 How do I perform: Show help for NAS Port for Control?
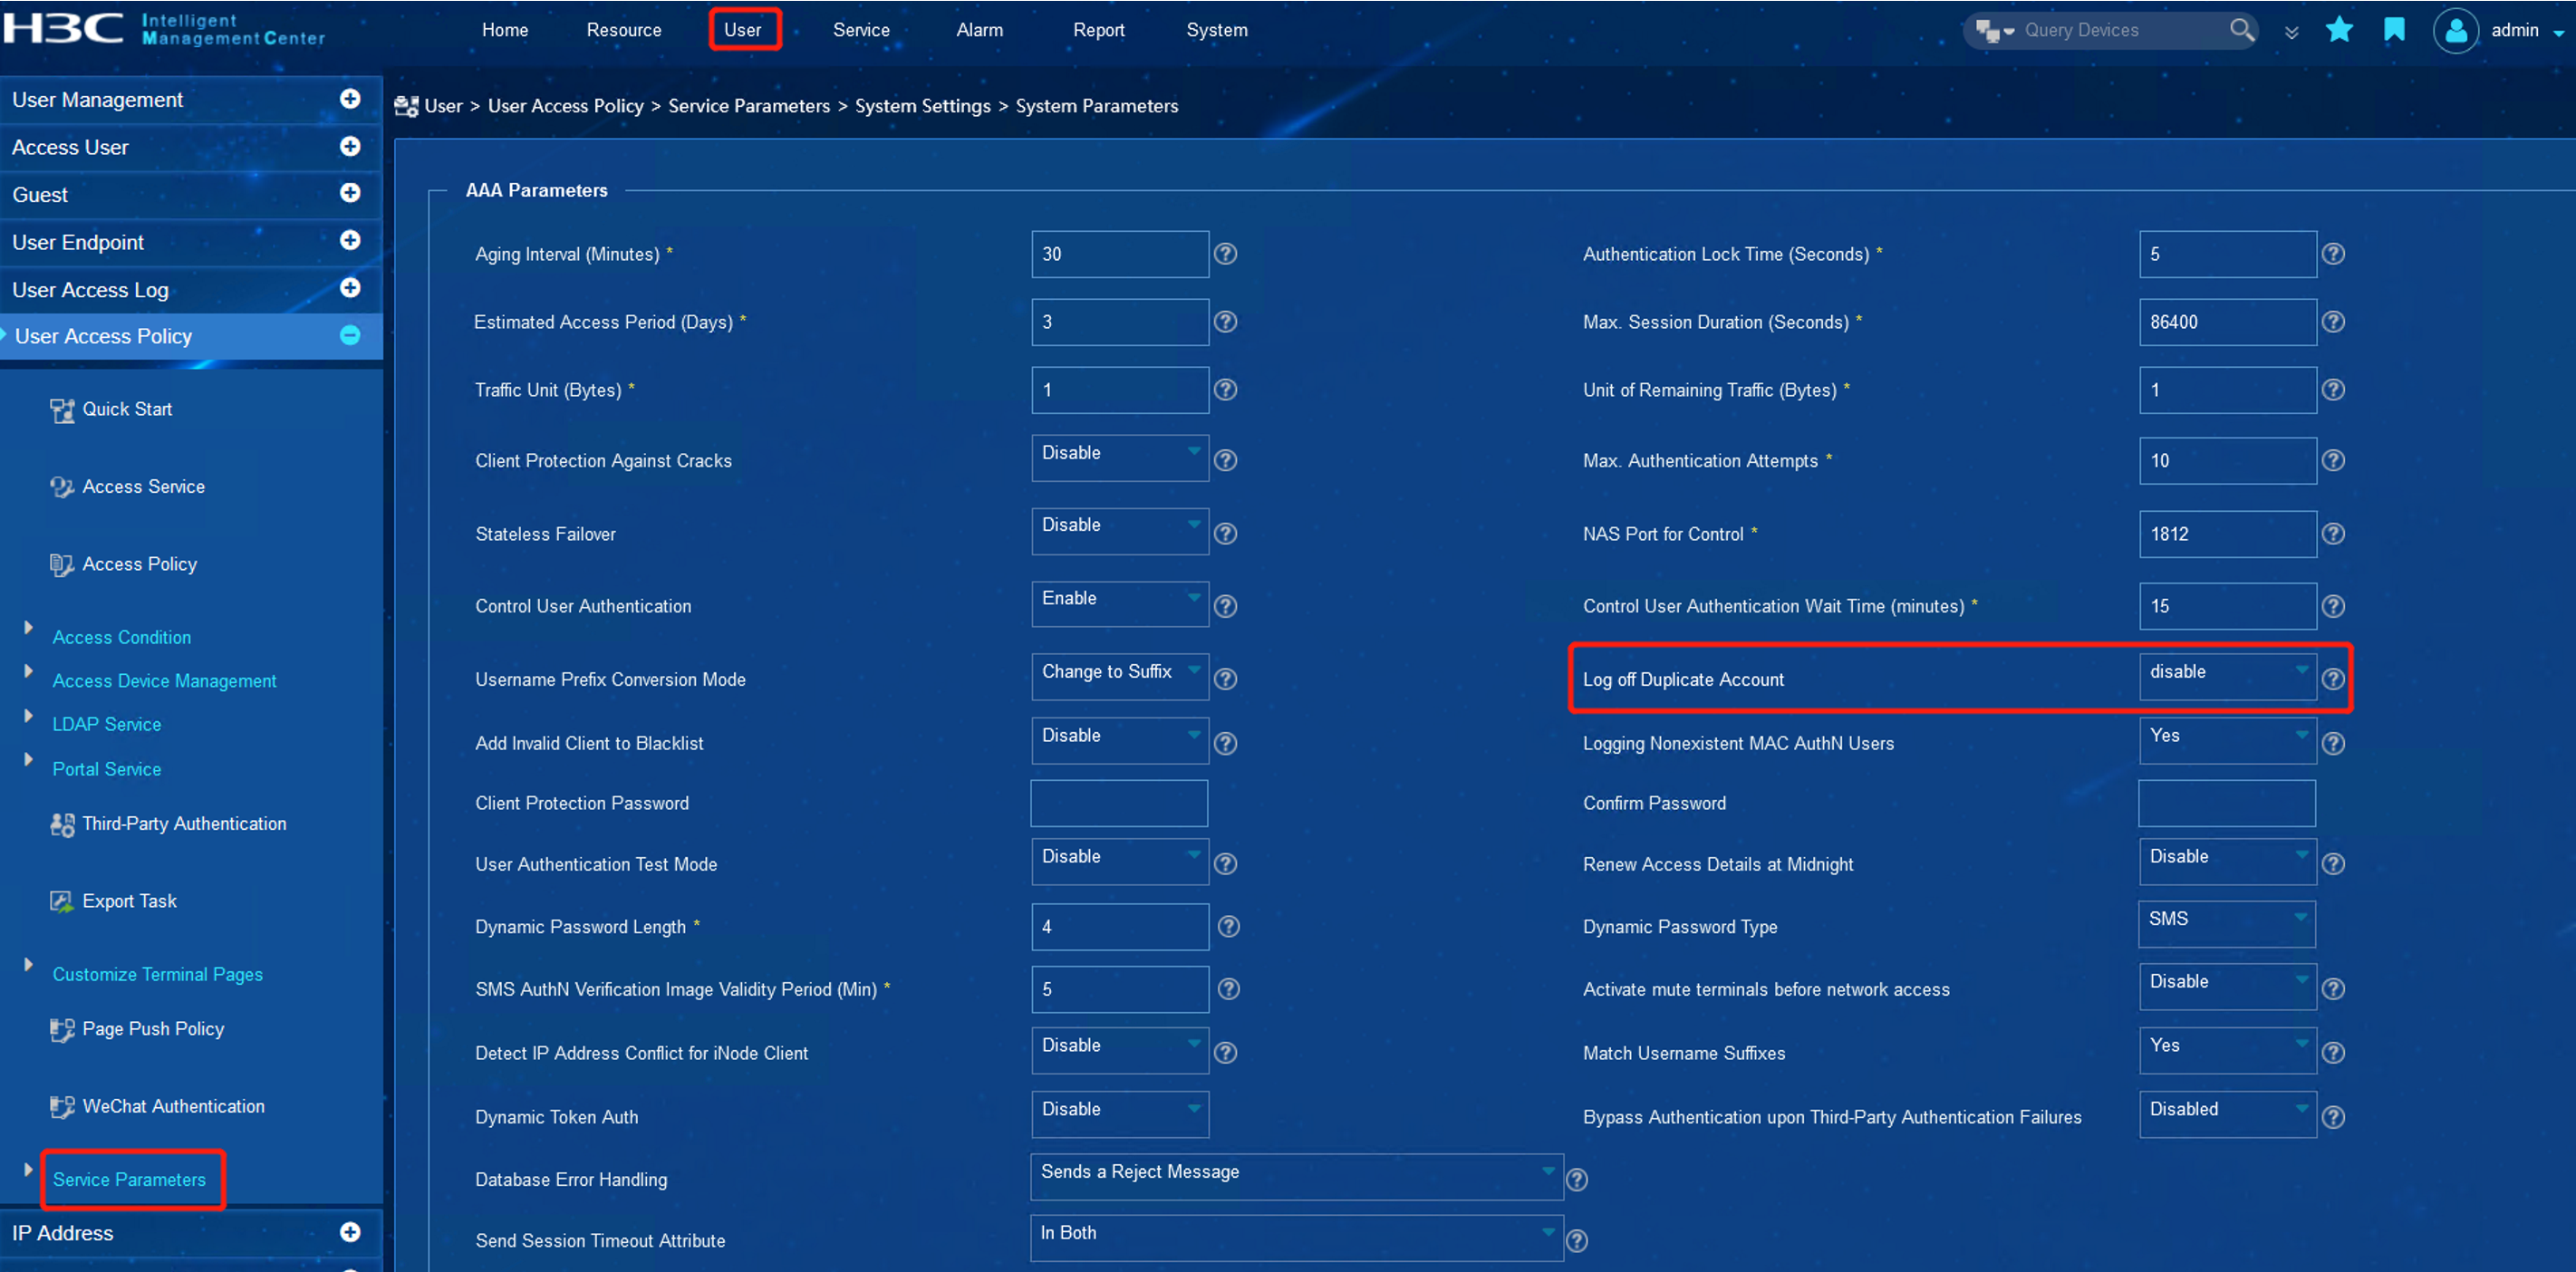2333,534
